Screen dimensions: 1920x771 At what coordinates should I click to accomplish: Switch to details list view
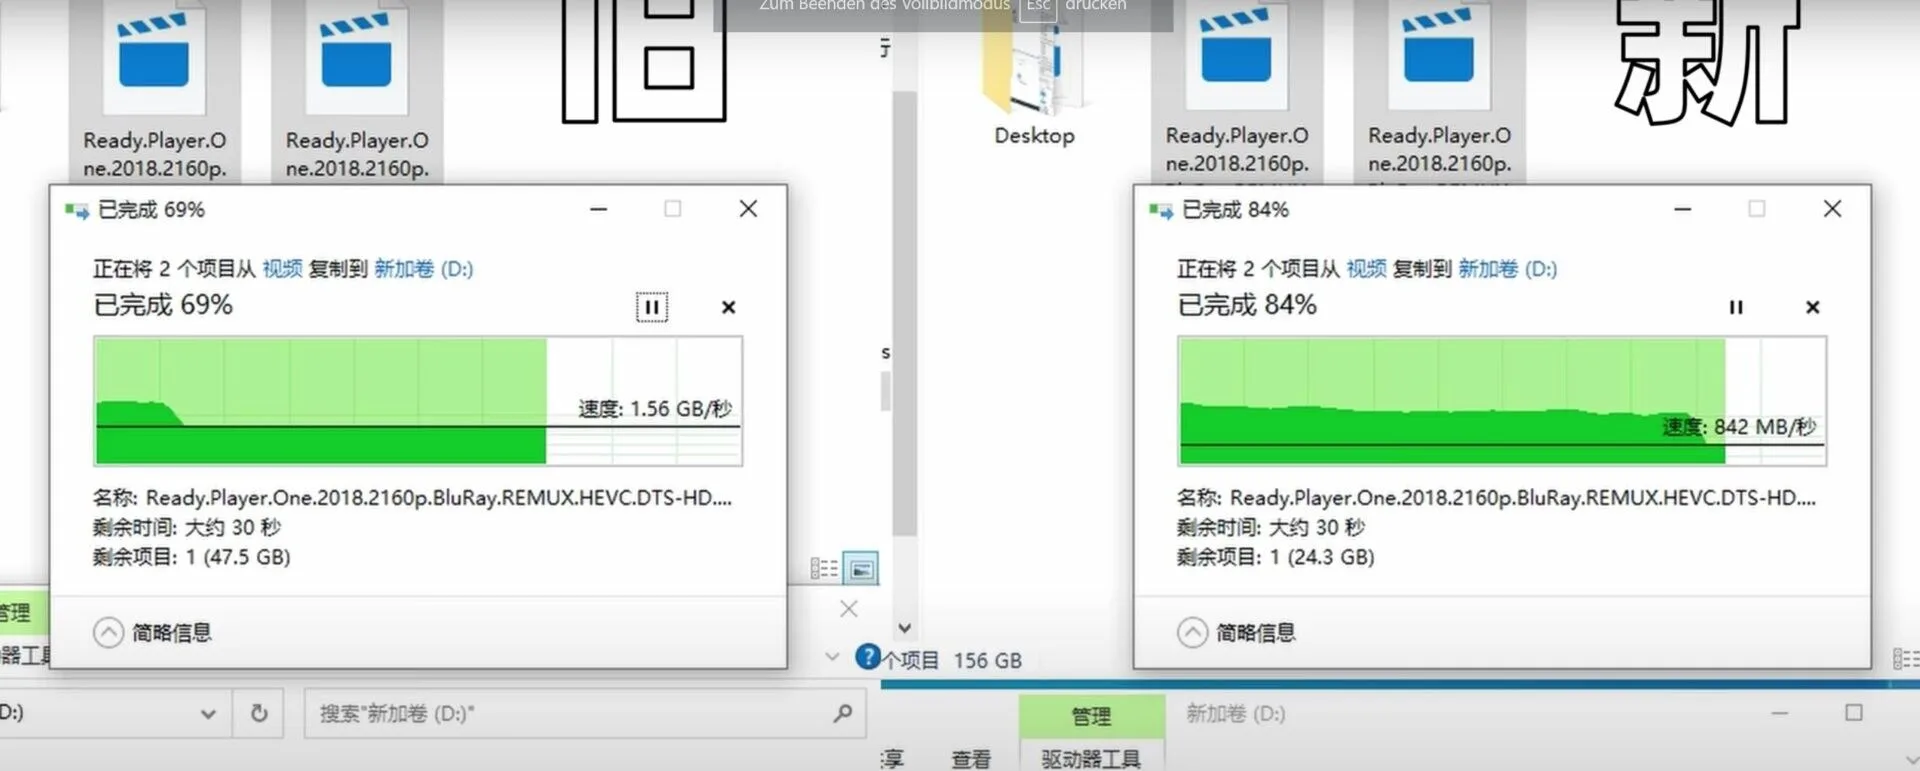824,569
